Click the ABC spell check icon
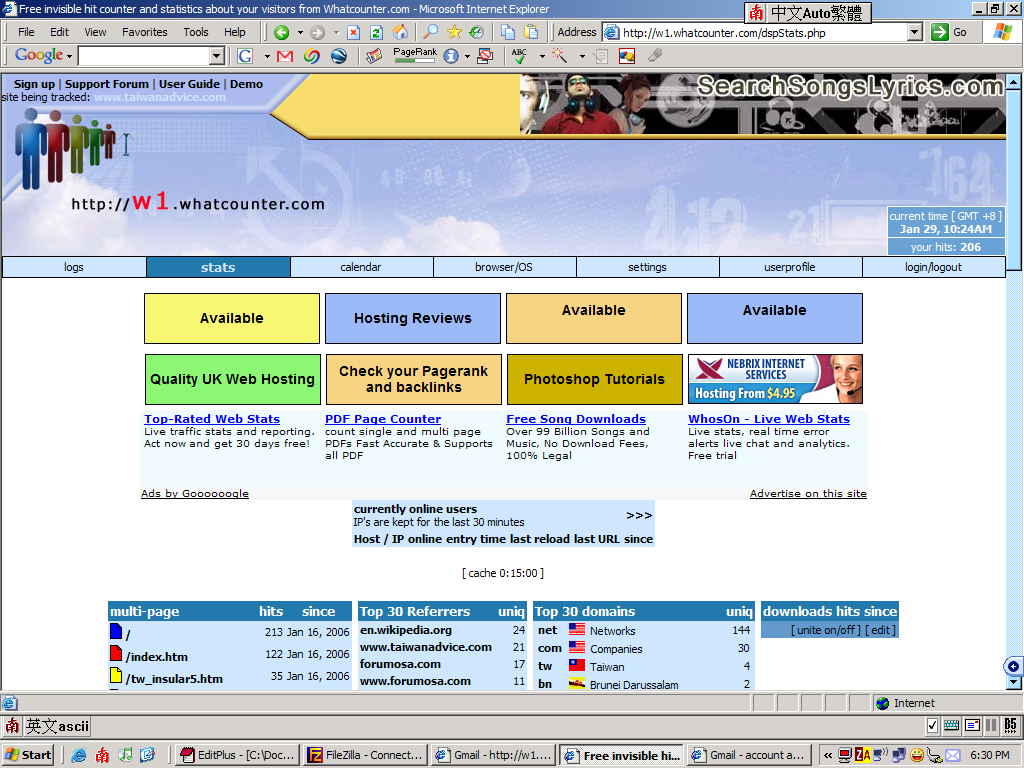1024x768 pixels. (519, 56)
